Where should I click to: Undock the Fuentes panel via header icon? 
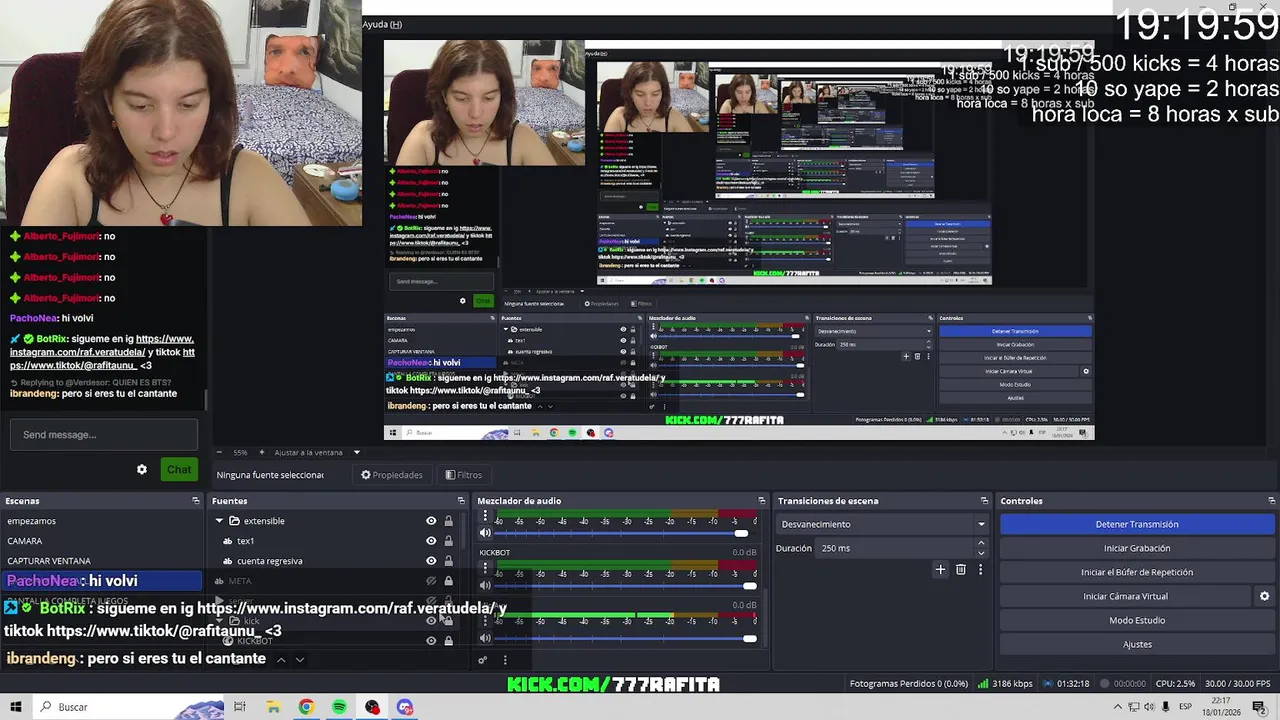tap(461, 501)
